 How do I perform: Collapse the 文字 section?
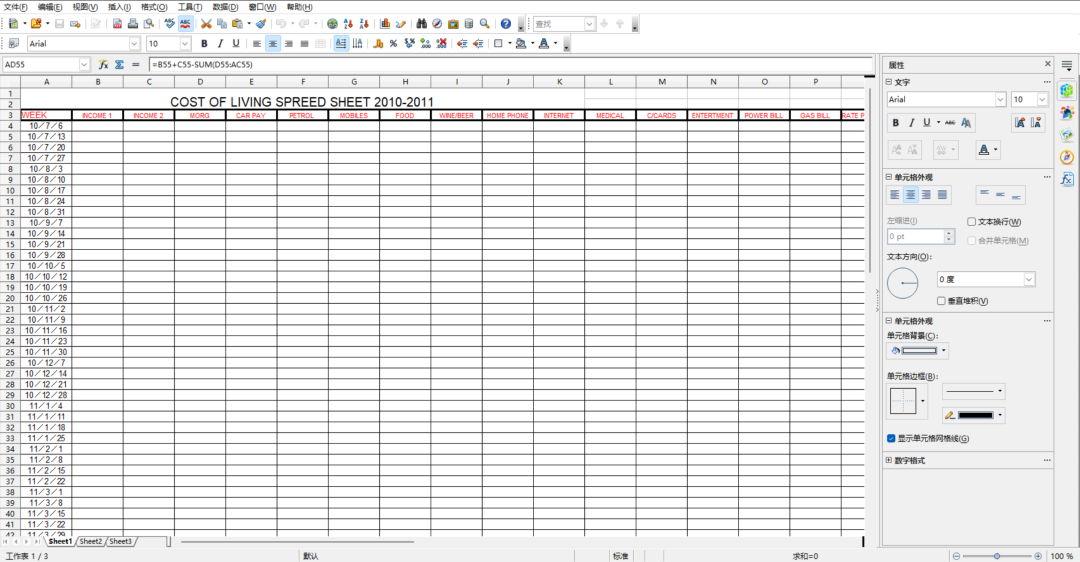[889, 82]
